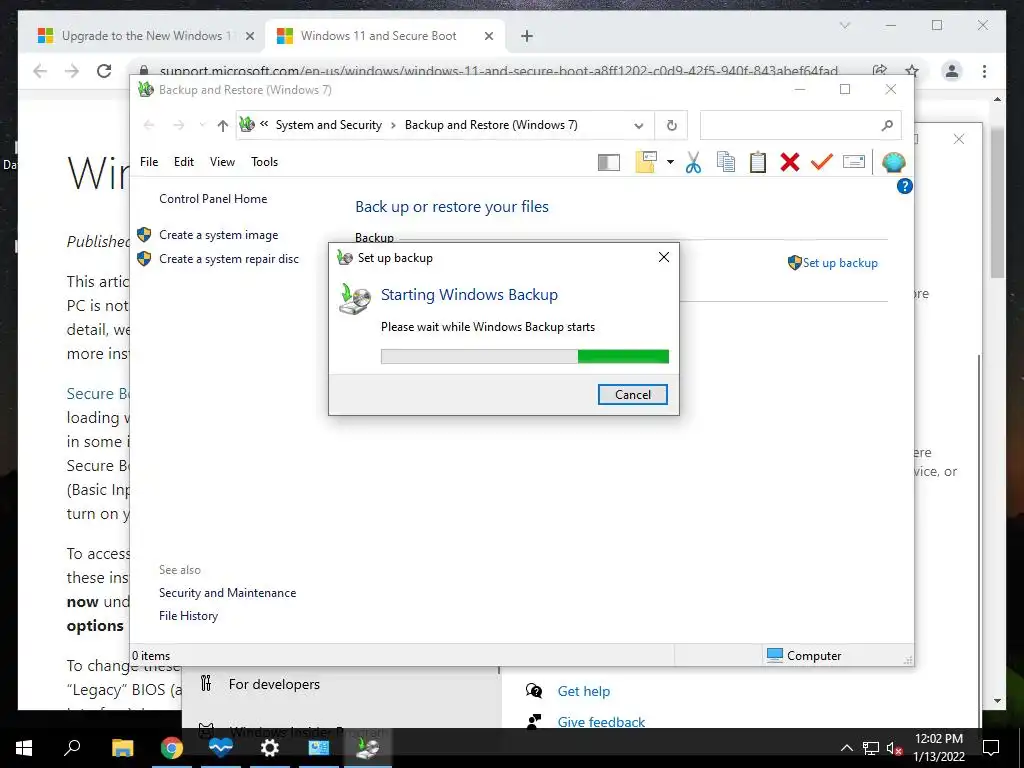Open Chrome from the taskbar

172,748
